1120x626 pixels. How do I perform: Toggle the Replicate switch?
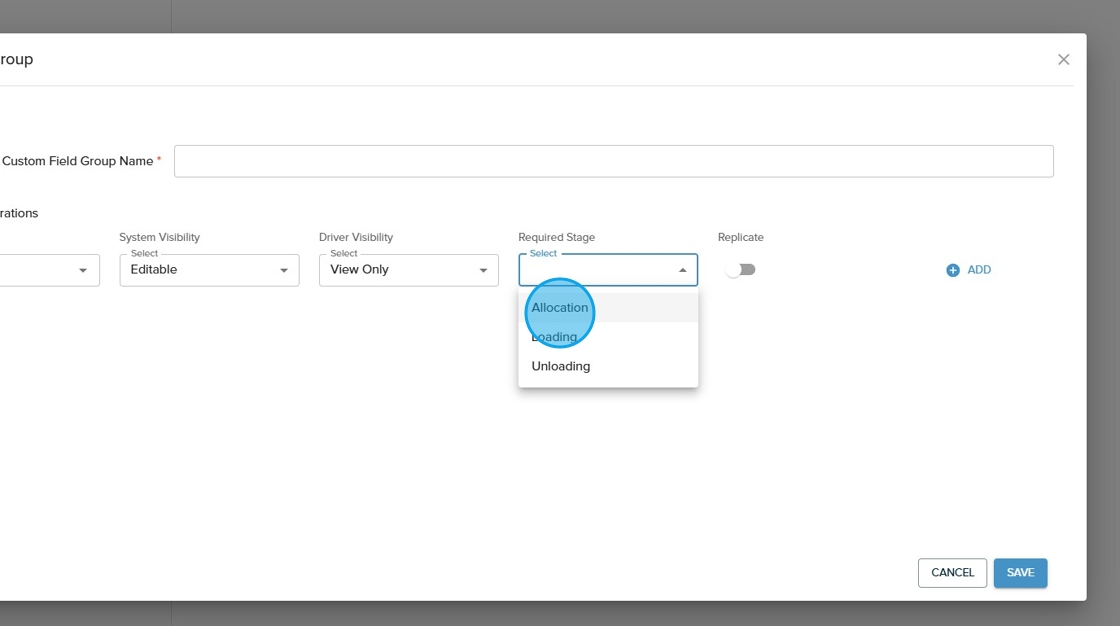pos(741,270)
